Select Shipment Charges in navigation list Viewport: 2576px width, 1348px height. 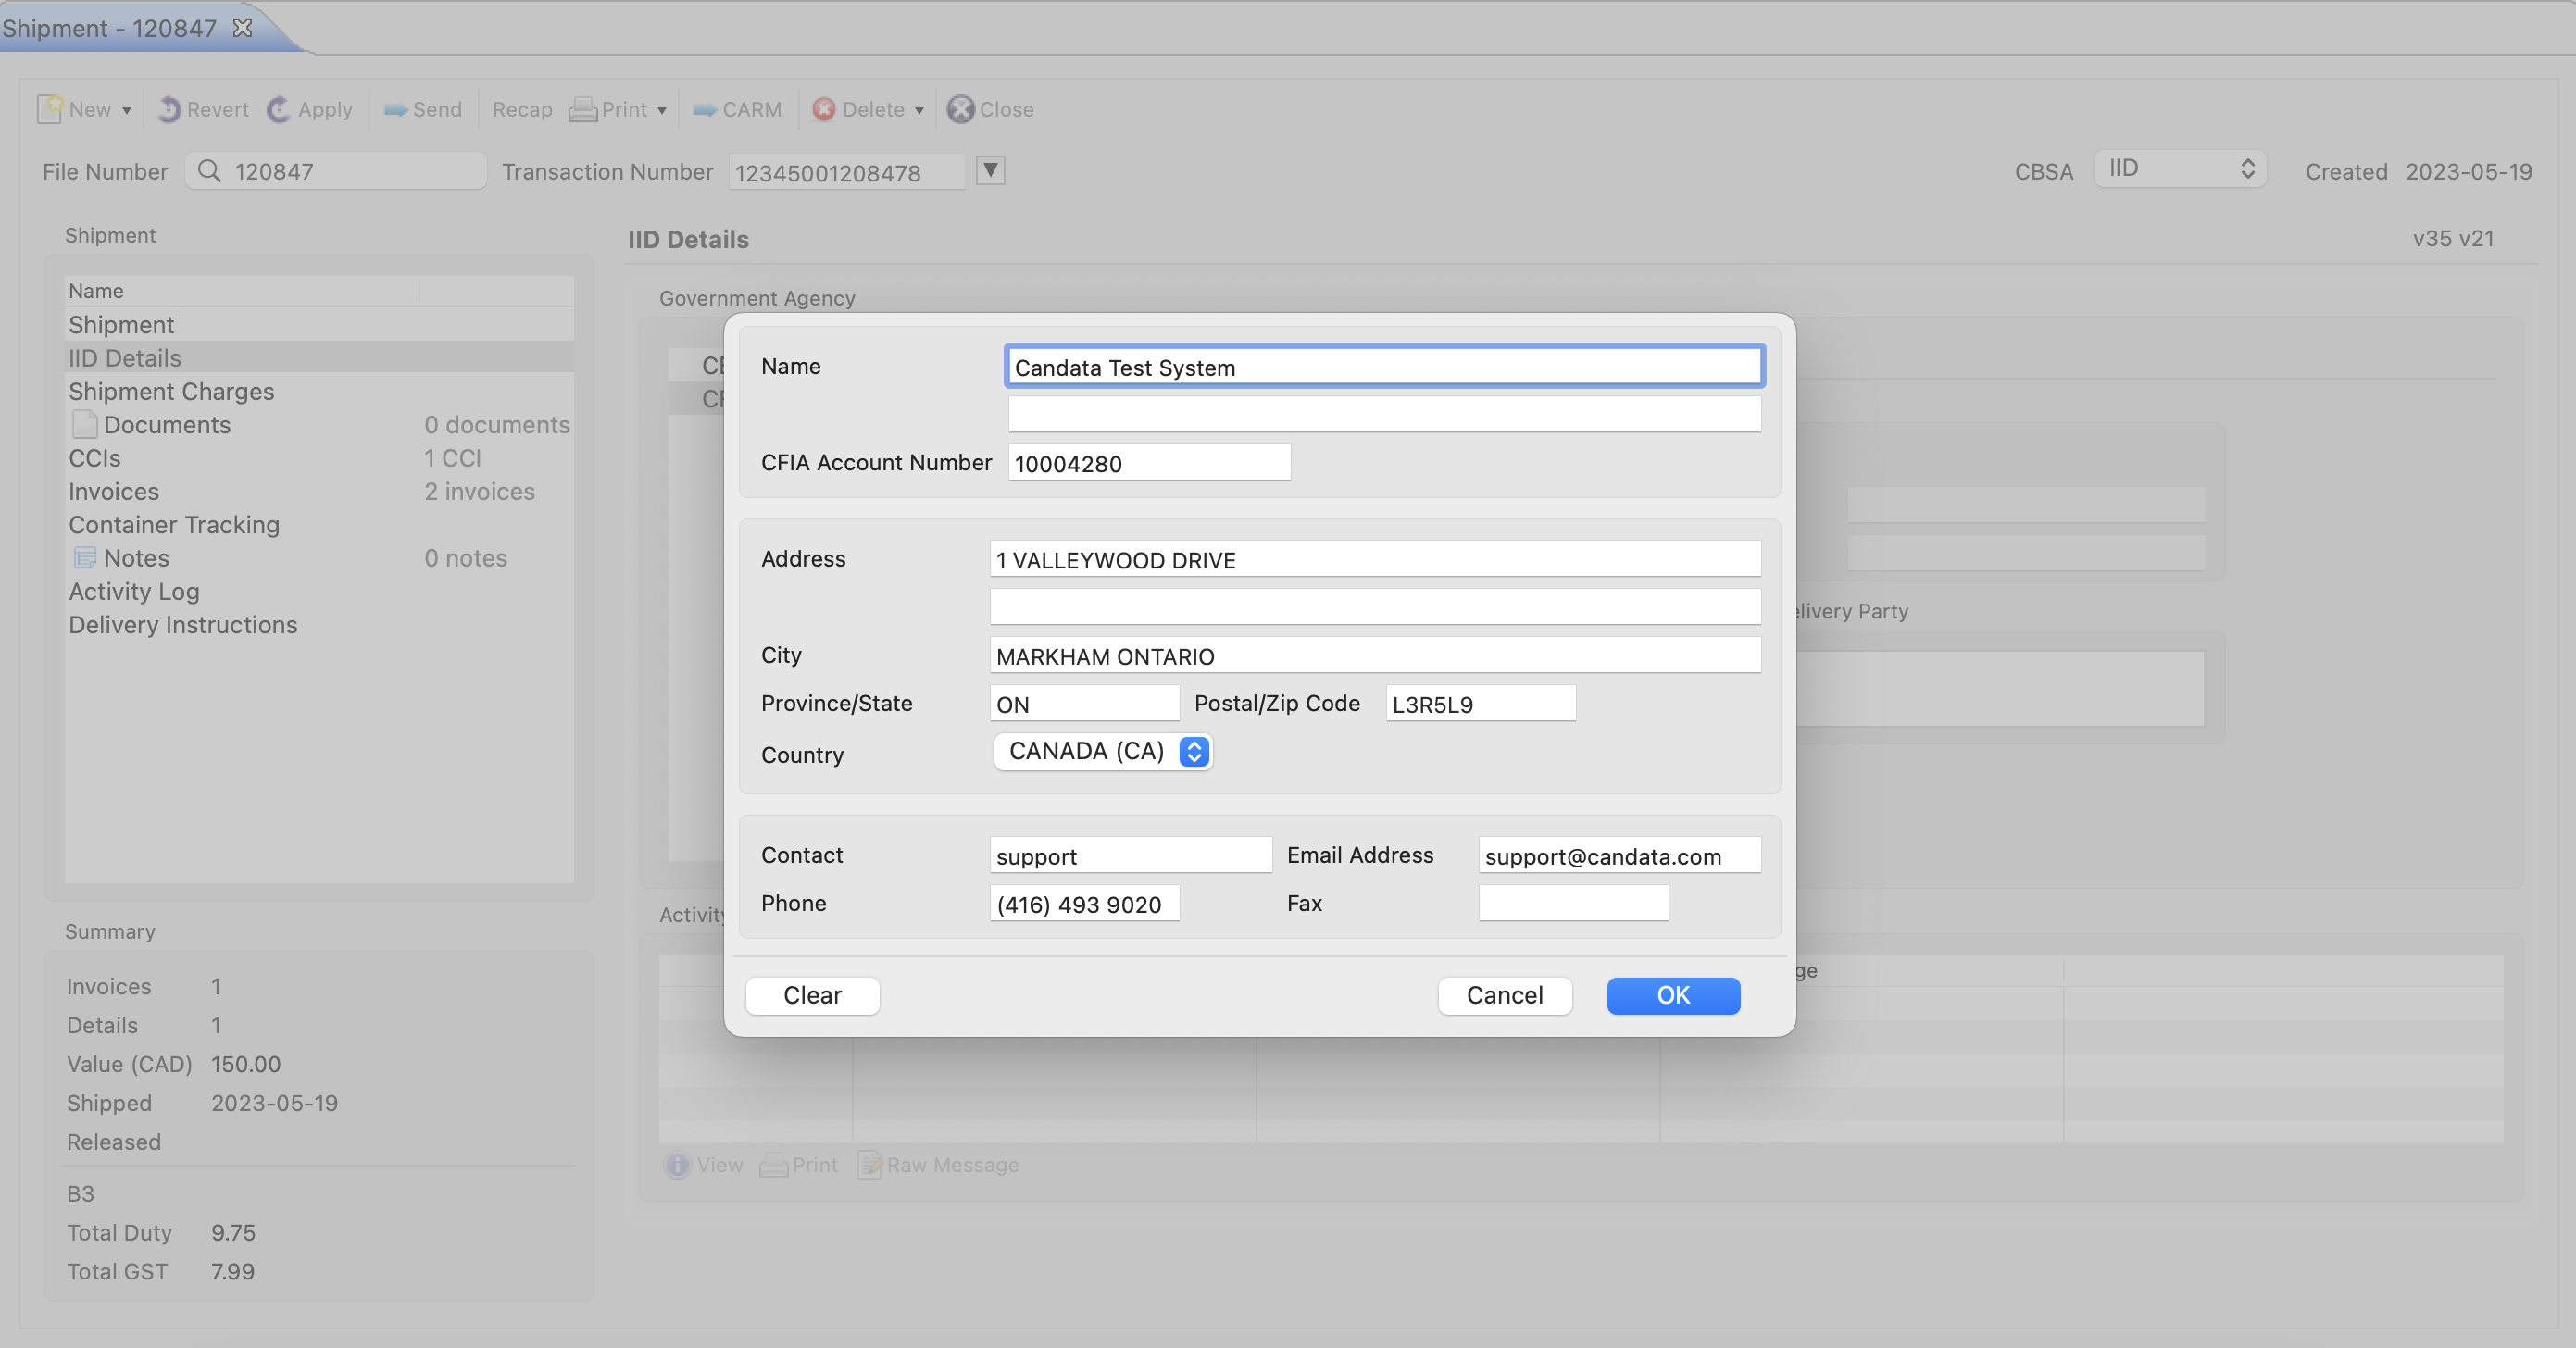click(x=319, y=391)
